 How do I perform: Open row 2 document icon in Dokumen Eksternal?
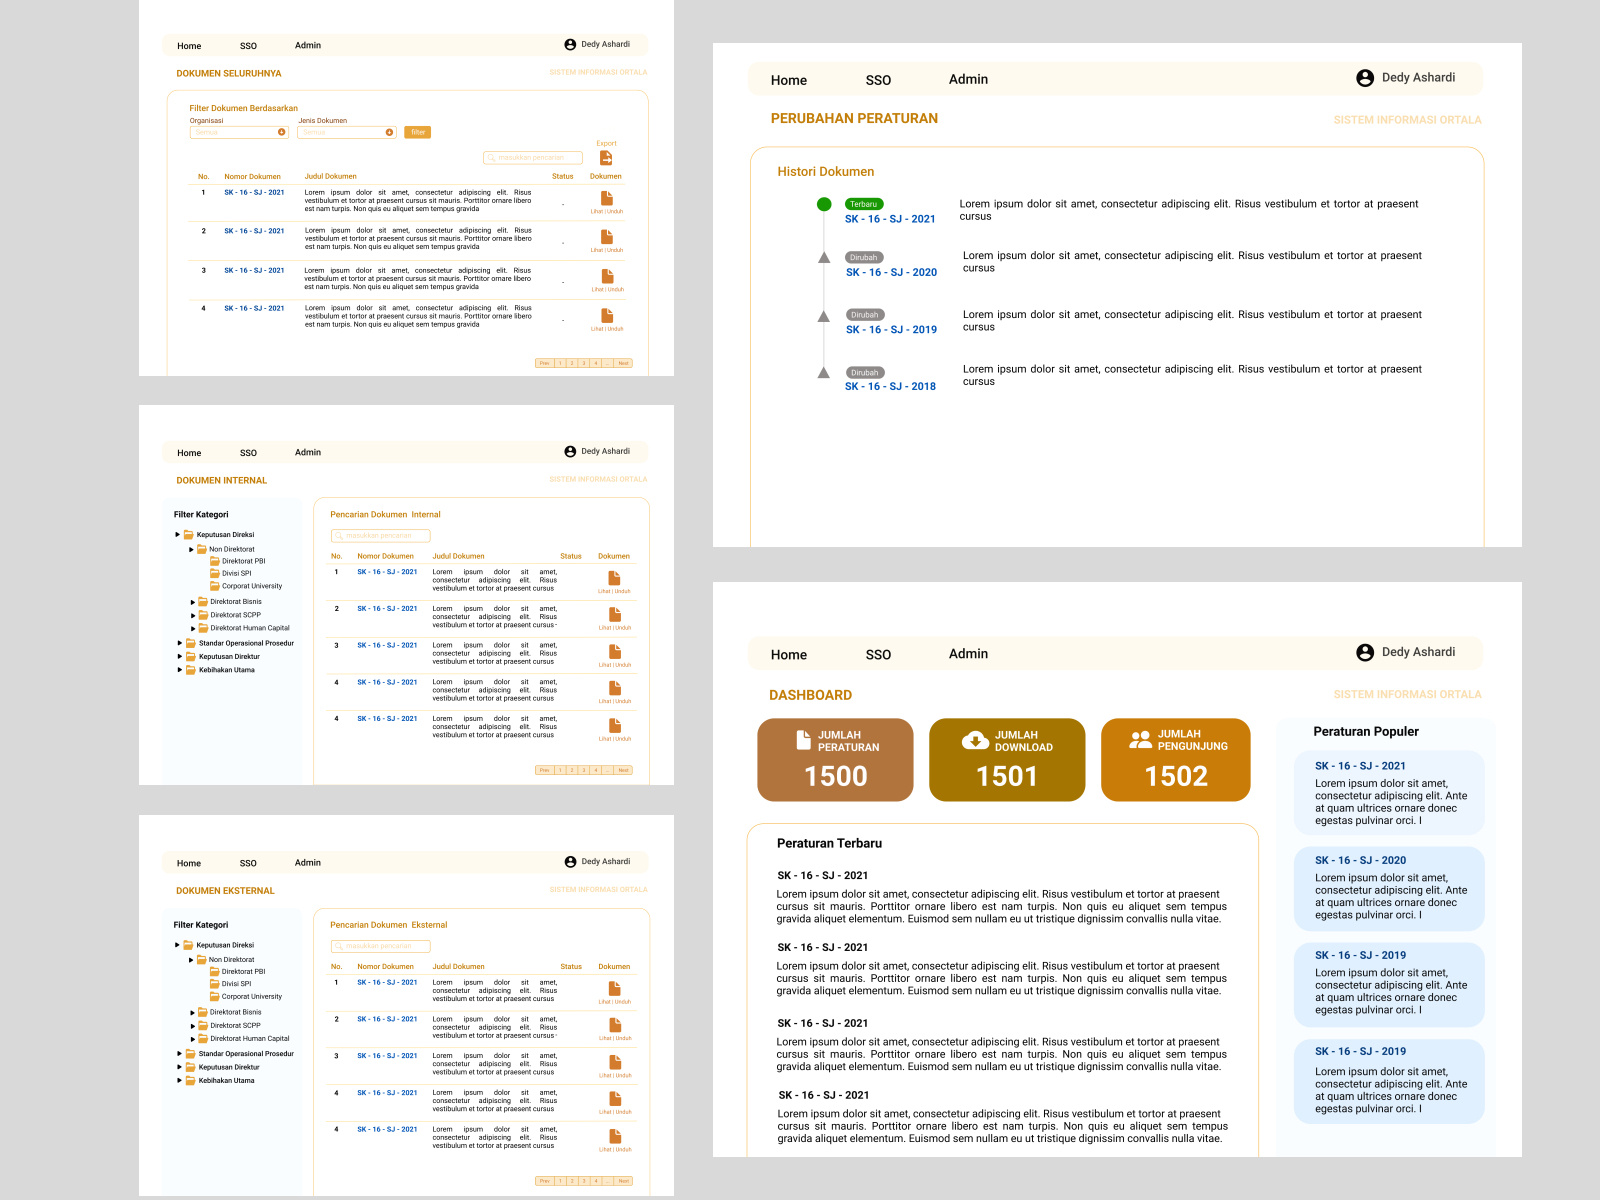coord(615,1025)
